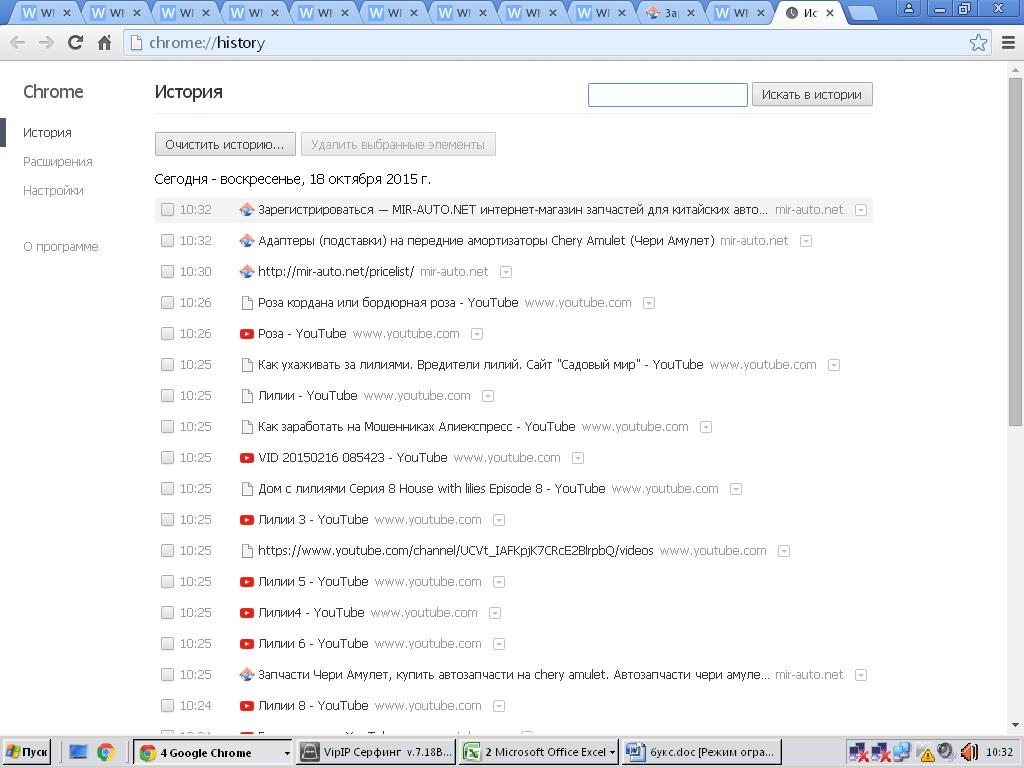The height and width of the screenshot is (768, 1024).
Task: Open the Chrome user profile icon
Action: click(908, 8)
